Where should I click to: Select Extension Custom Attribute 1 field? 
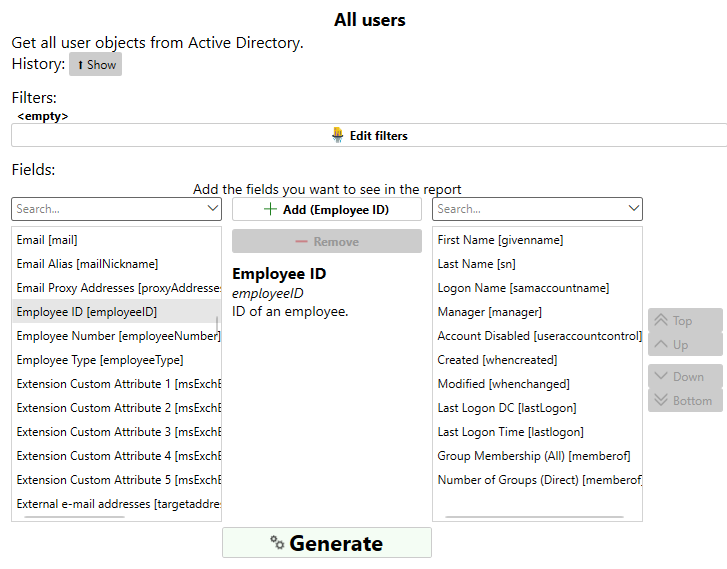click(x=116, y=384)
